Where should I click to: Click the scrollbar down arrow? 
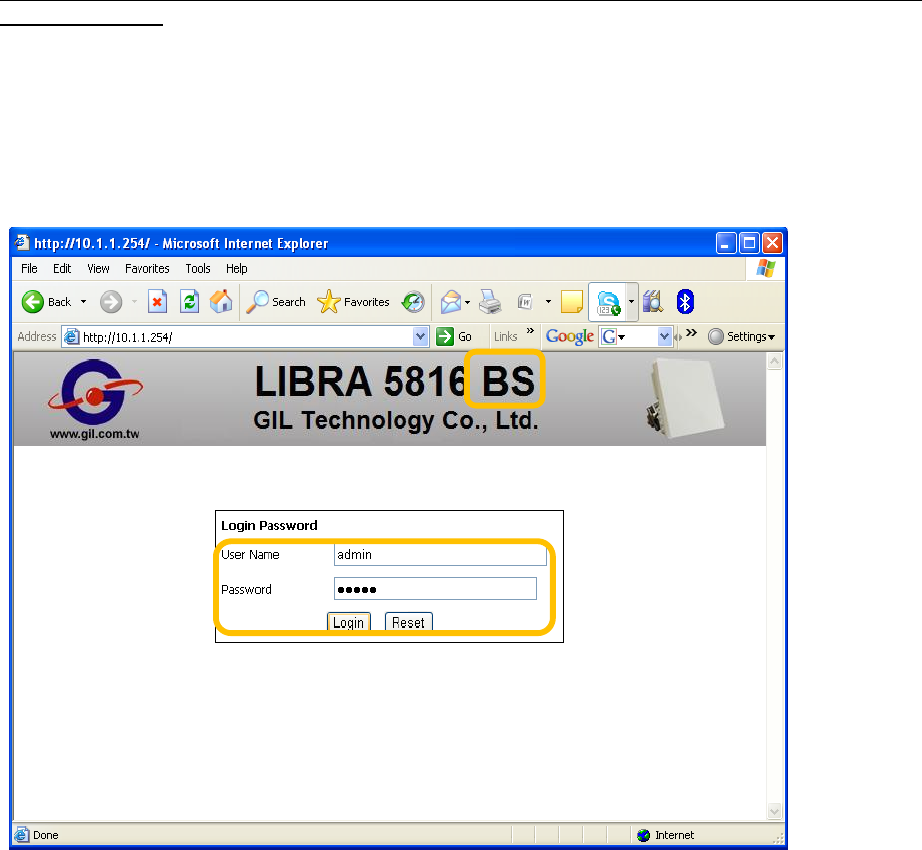[x=774, y=811]
